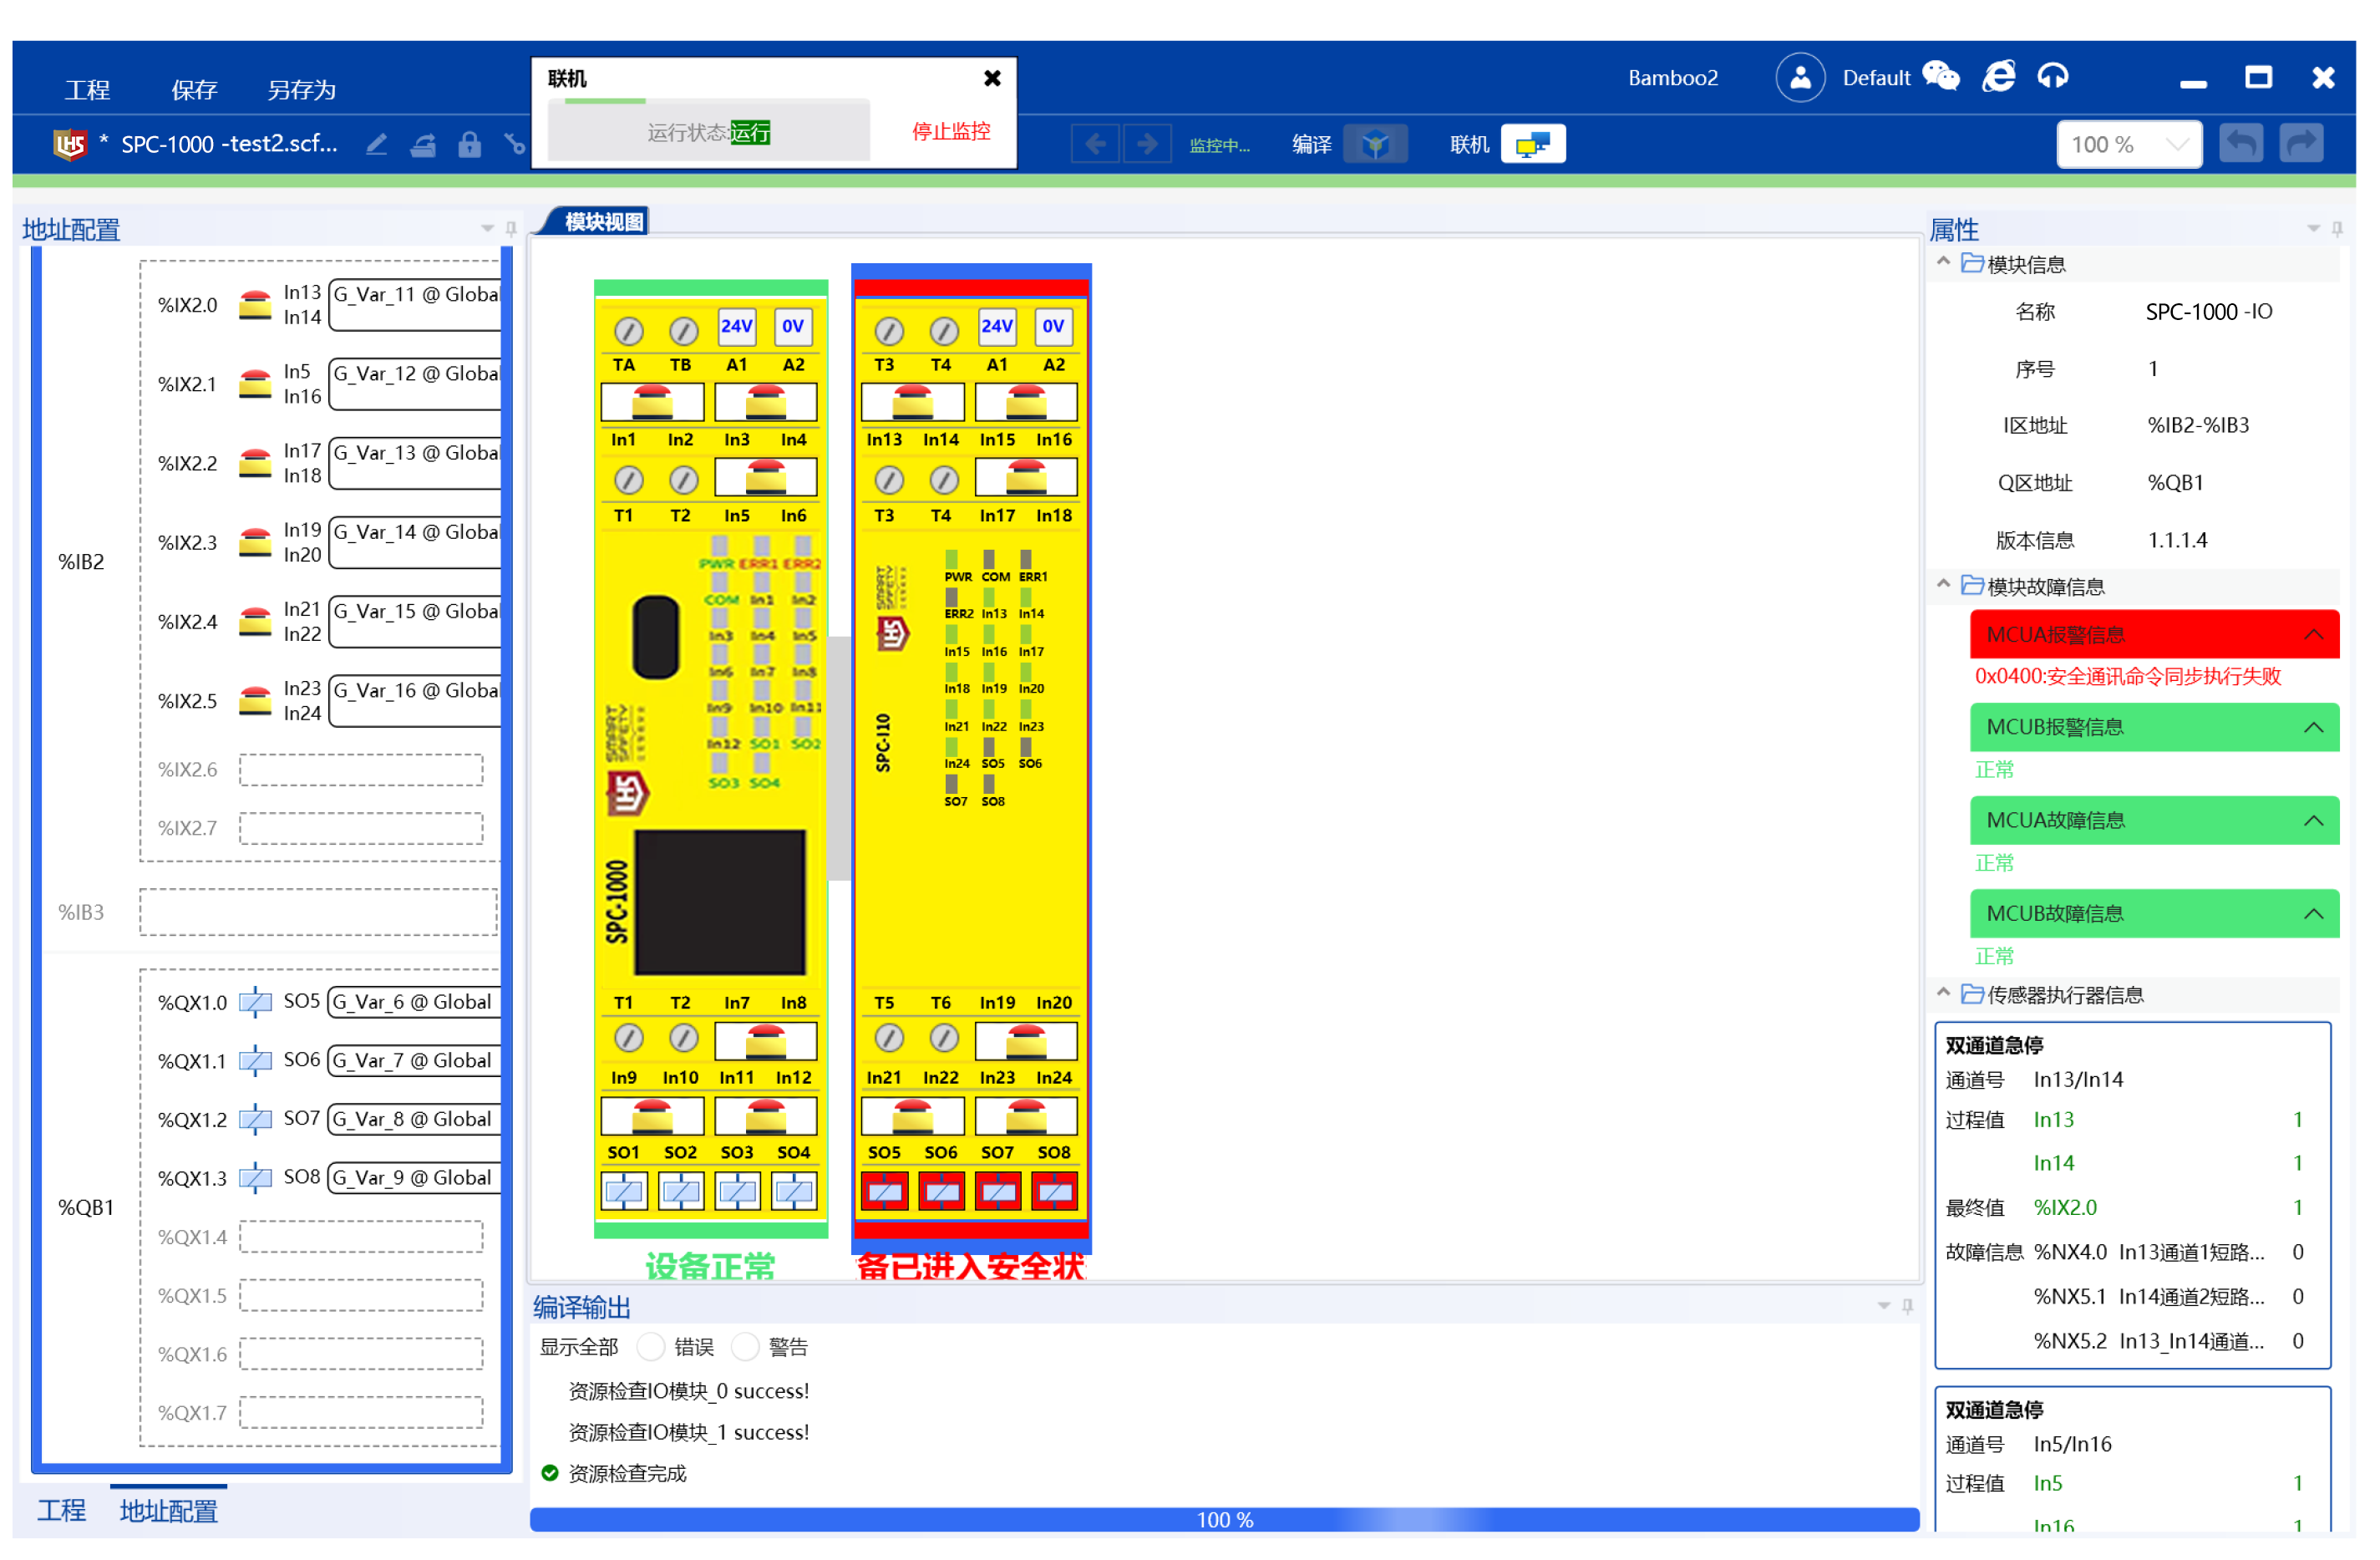Click emergency stop icon in %IX2.0 row
The height and width of the screenshot is (1560, 2380).
click(256, 306)
